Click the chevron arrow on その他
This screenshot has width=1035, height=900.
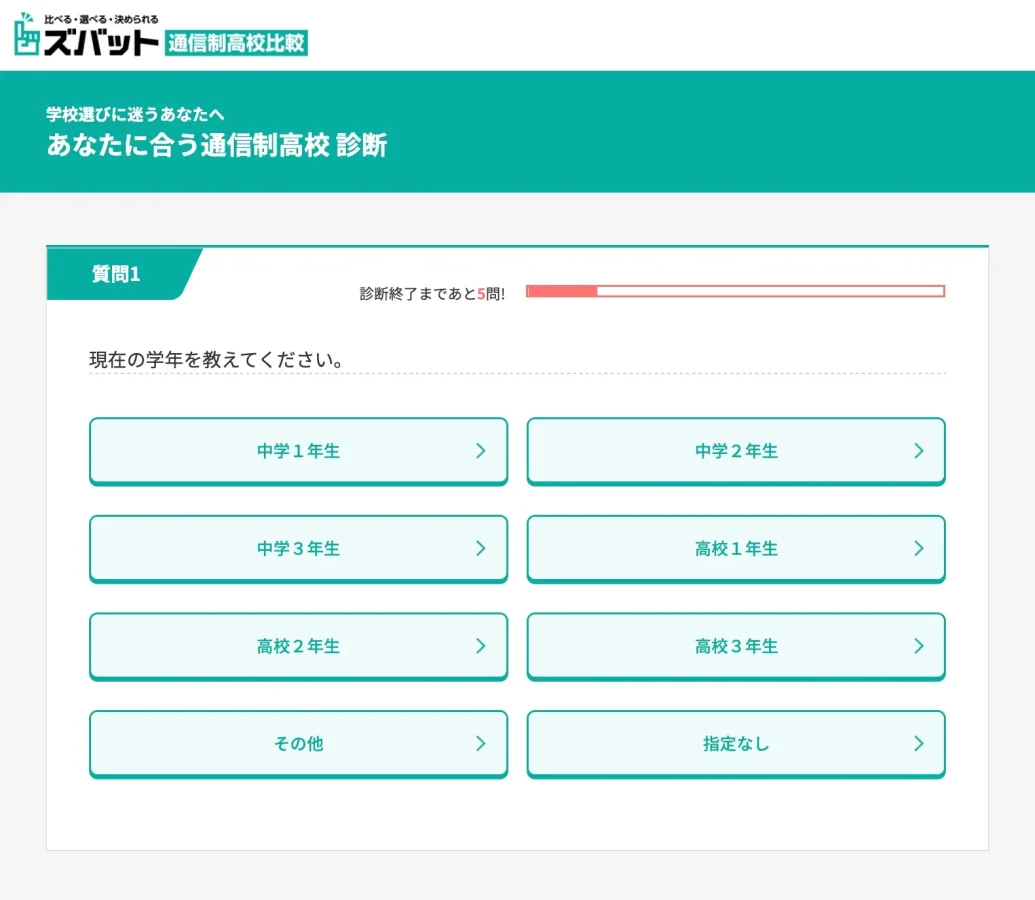click(481, 743)
